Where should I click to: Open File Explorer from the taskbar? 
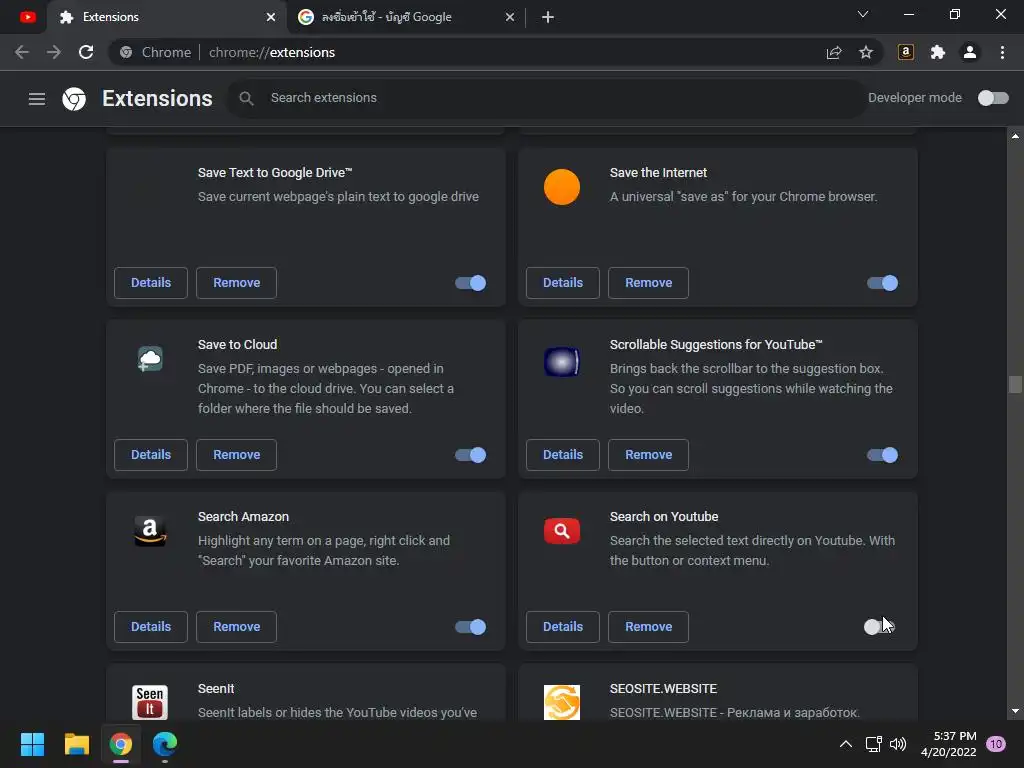click(76, 744)
